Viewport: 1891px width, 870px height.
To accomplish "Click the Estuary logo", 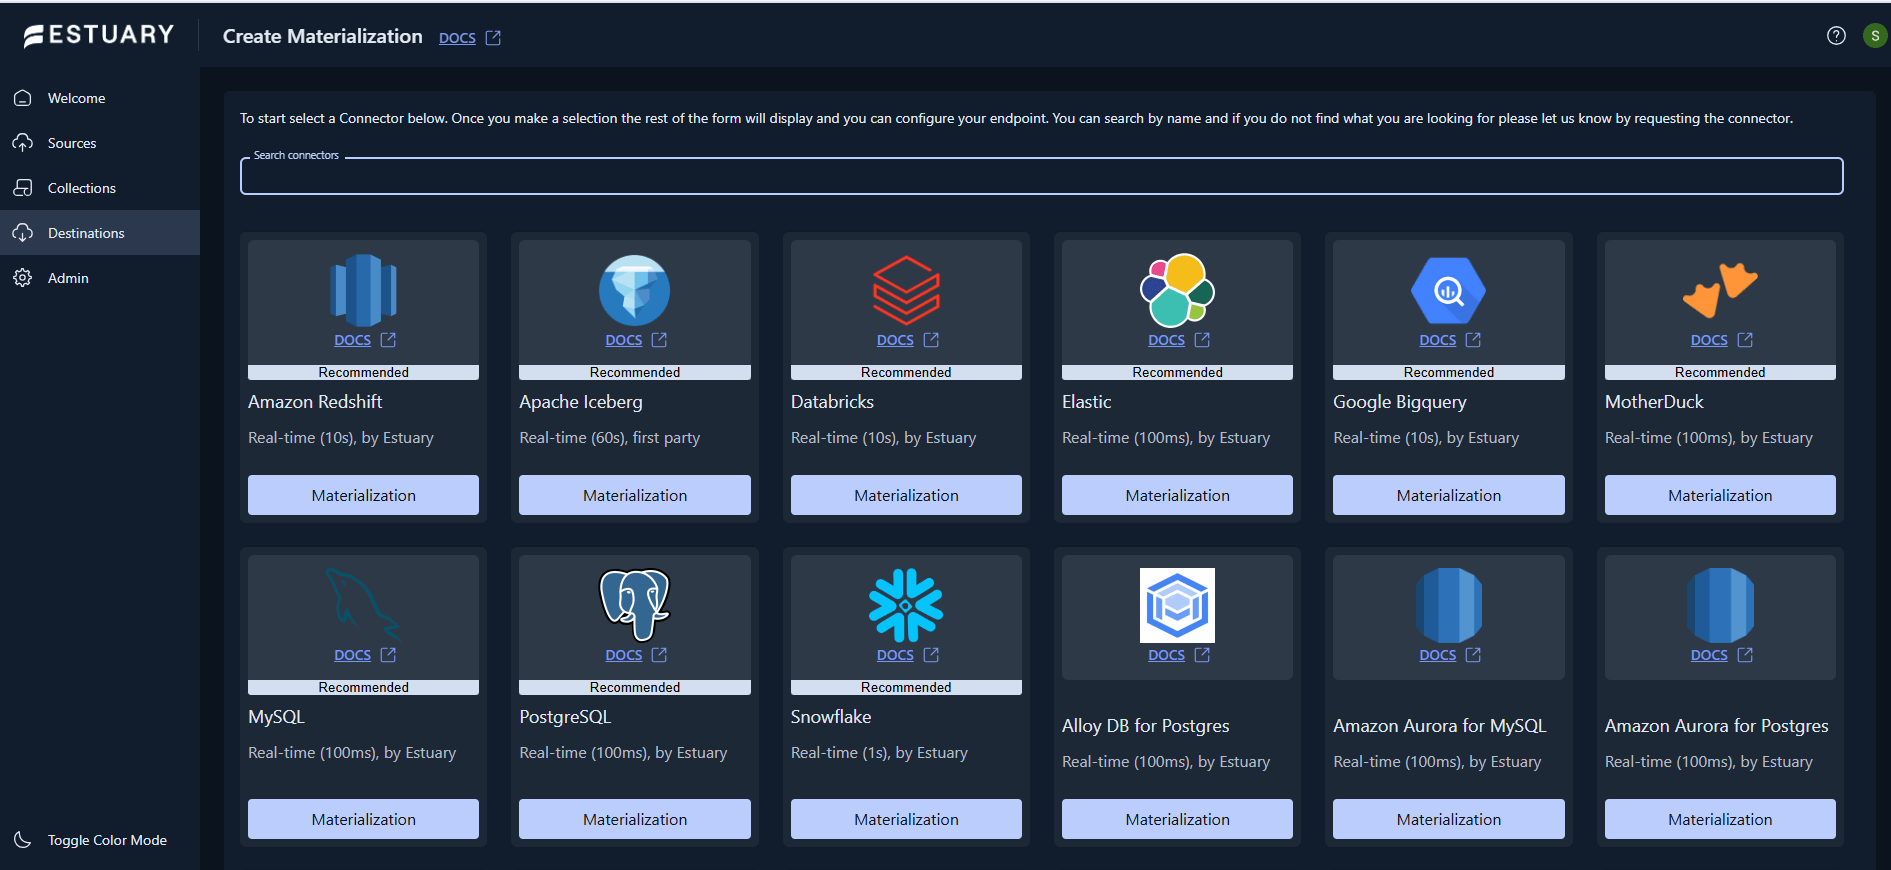I will coord(99,35).
